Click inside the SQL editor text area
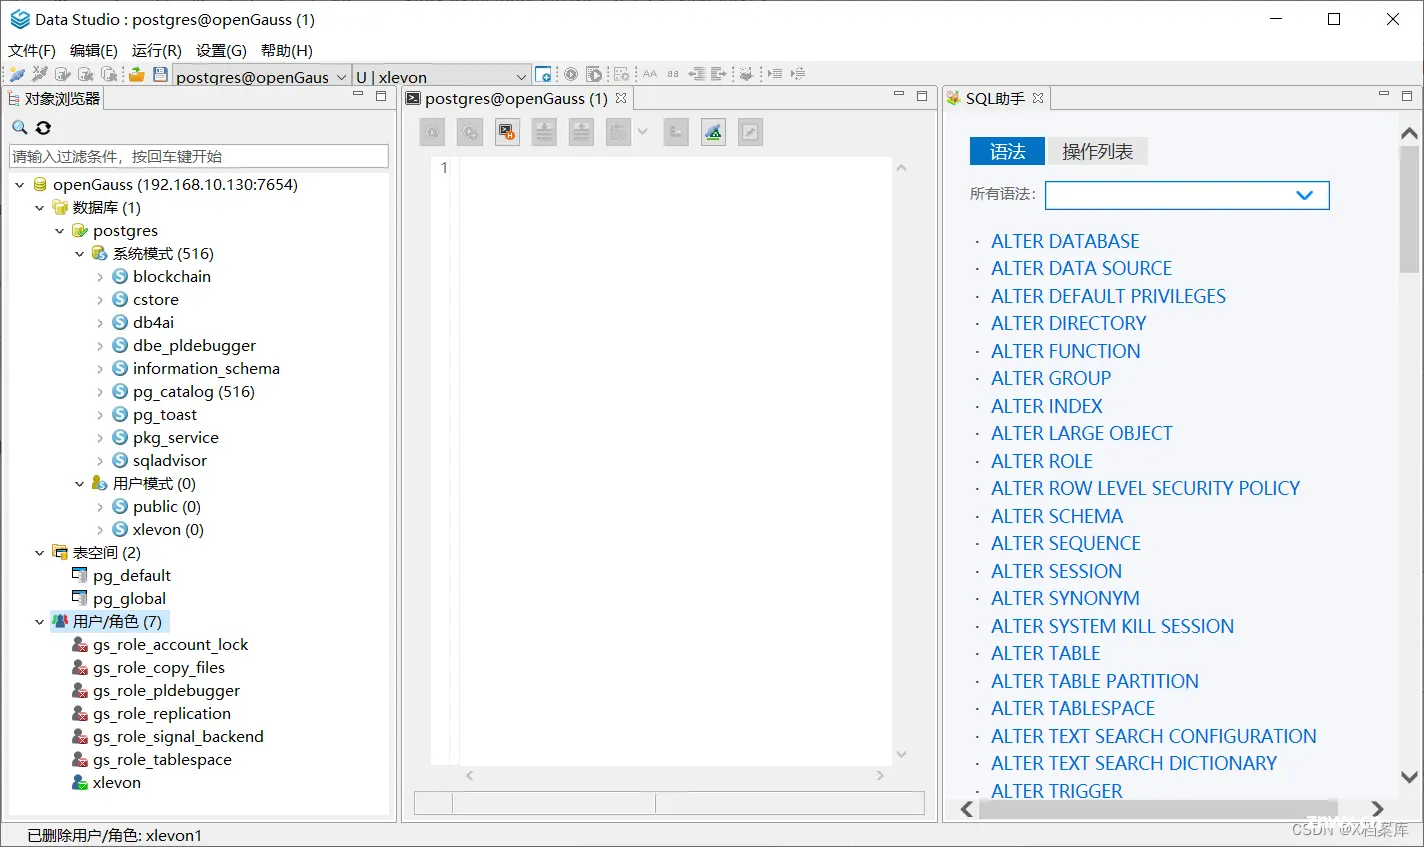1424x847 pixels. point(675,460)
